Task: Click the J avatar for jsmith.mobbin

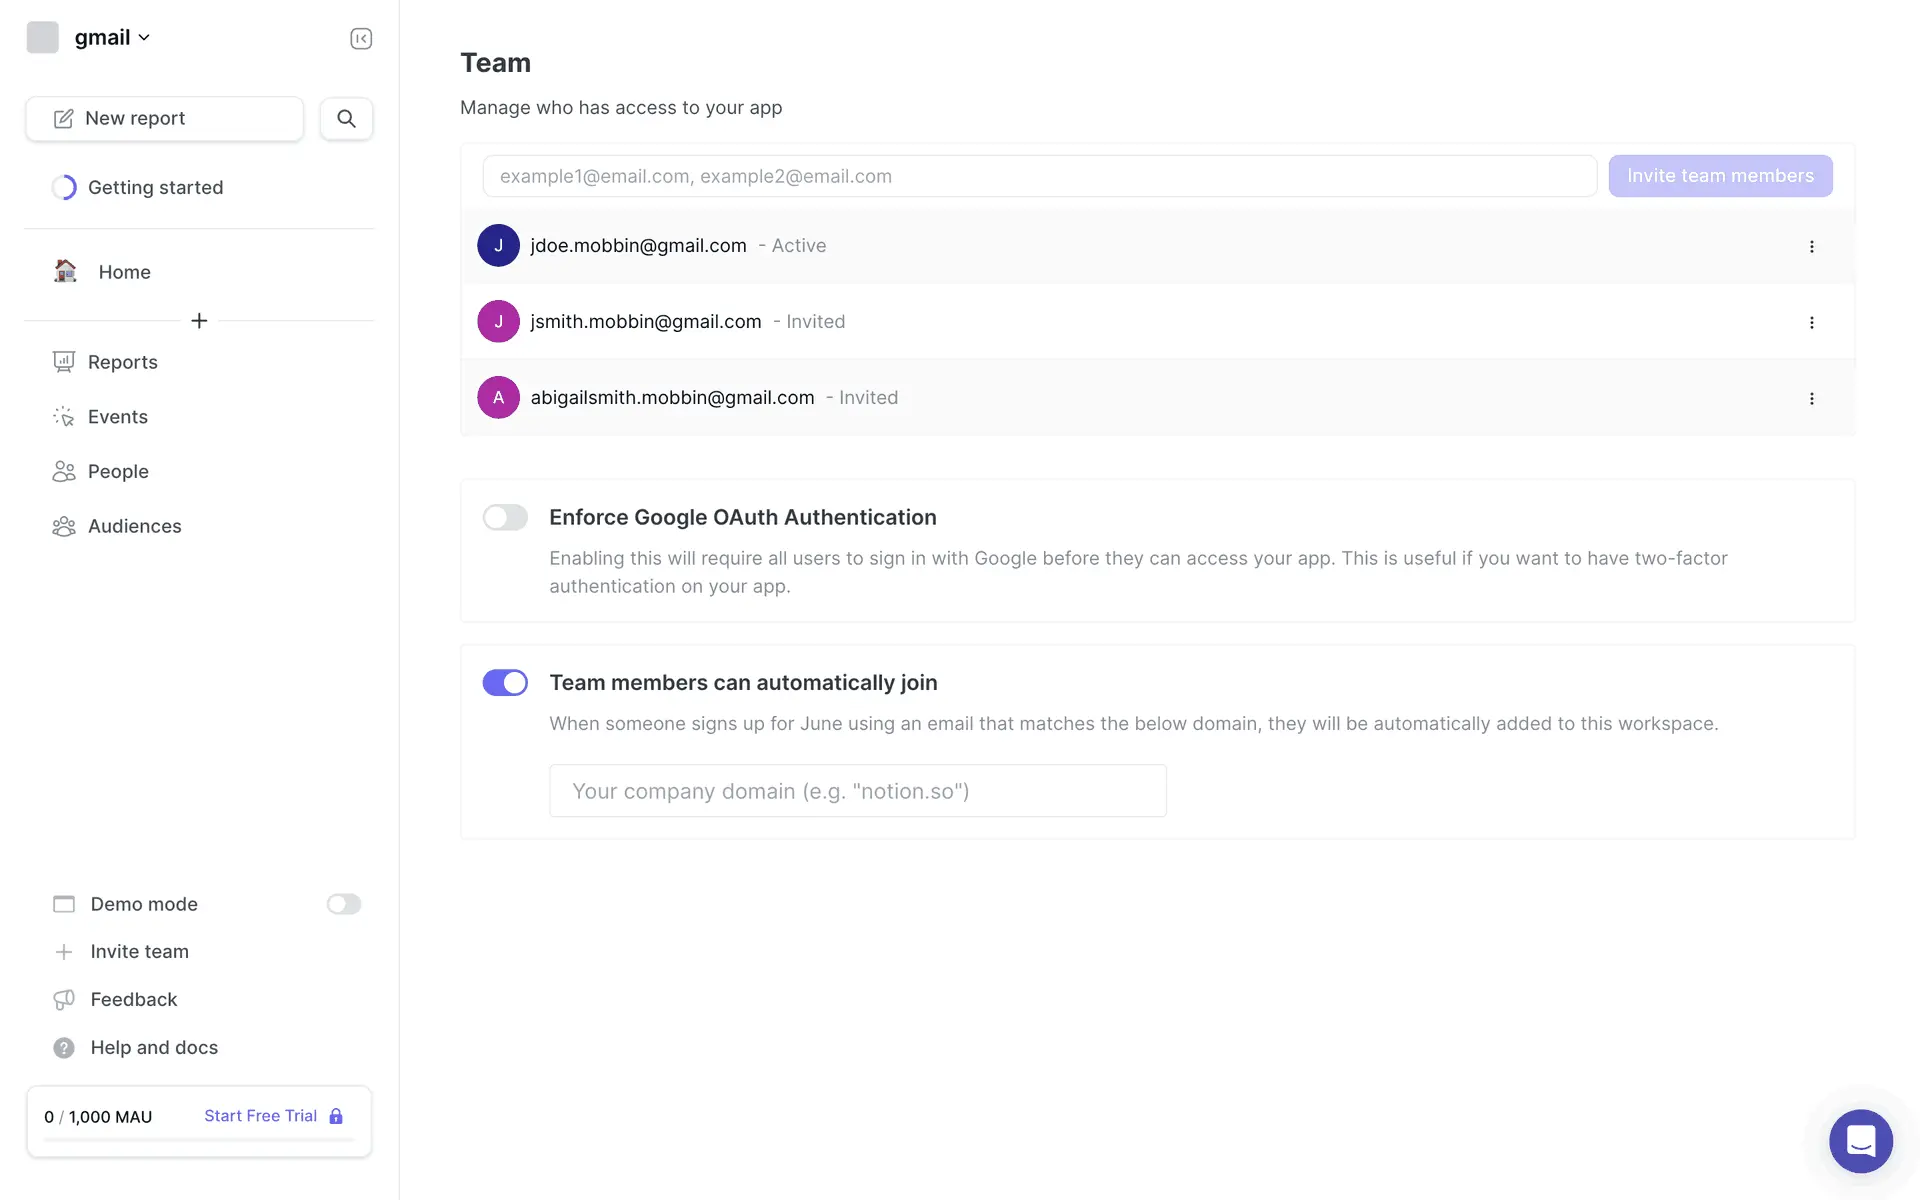Action: point(498,322)
